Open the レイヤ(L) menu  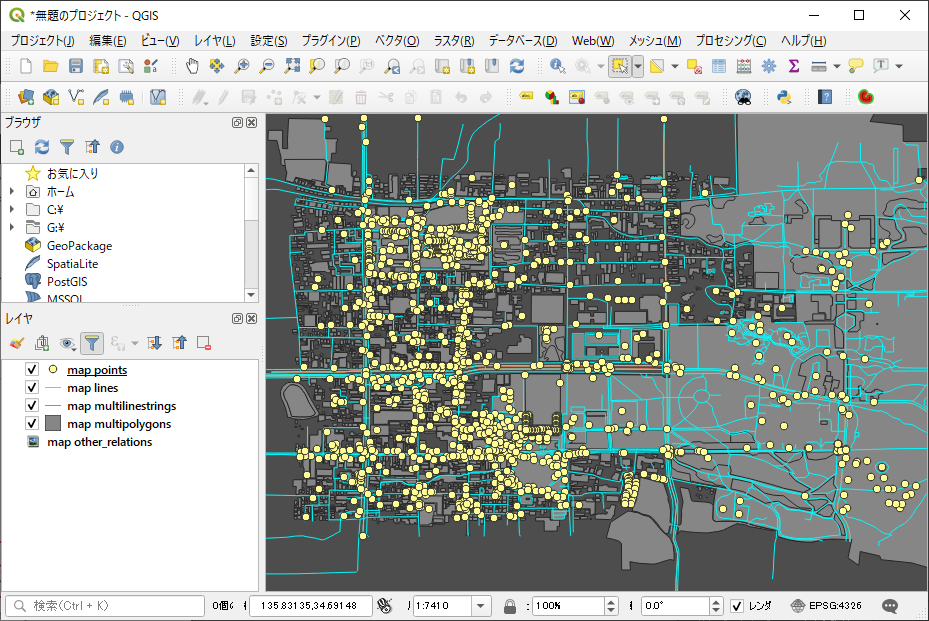(x=214, y=41)
